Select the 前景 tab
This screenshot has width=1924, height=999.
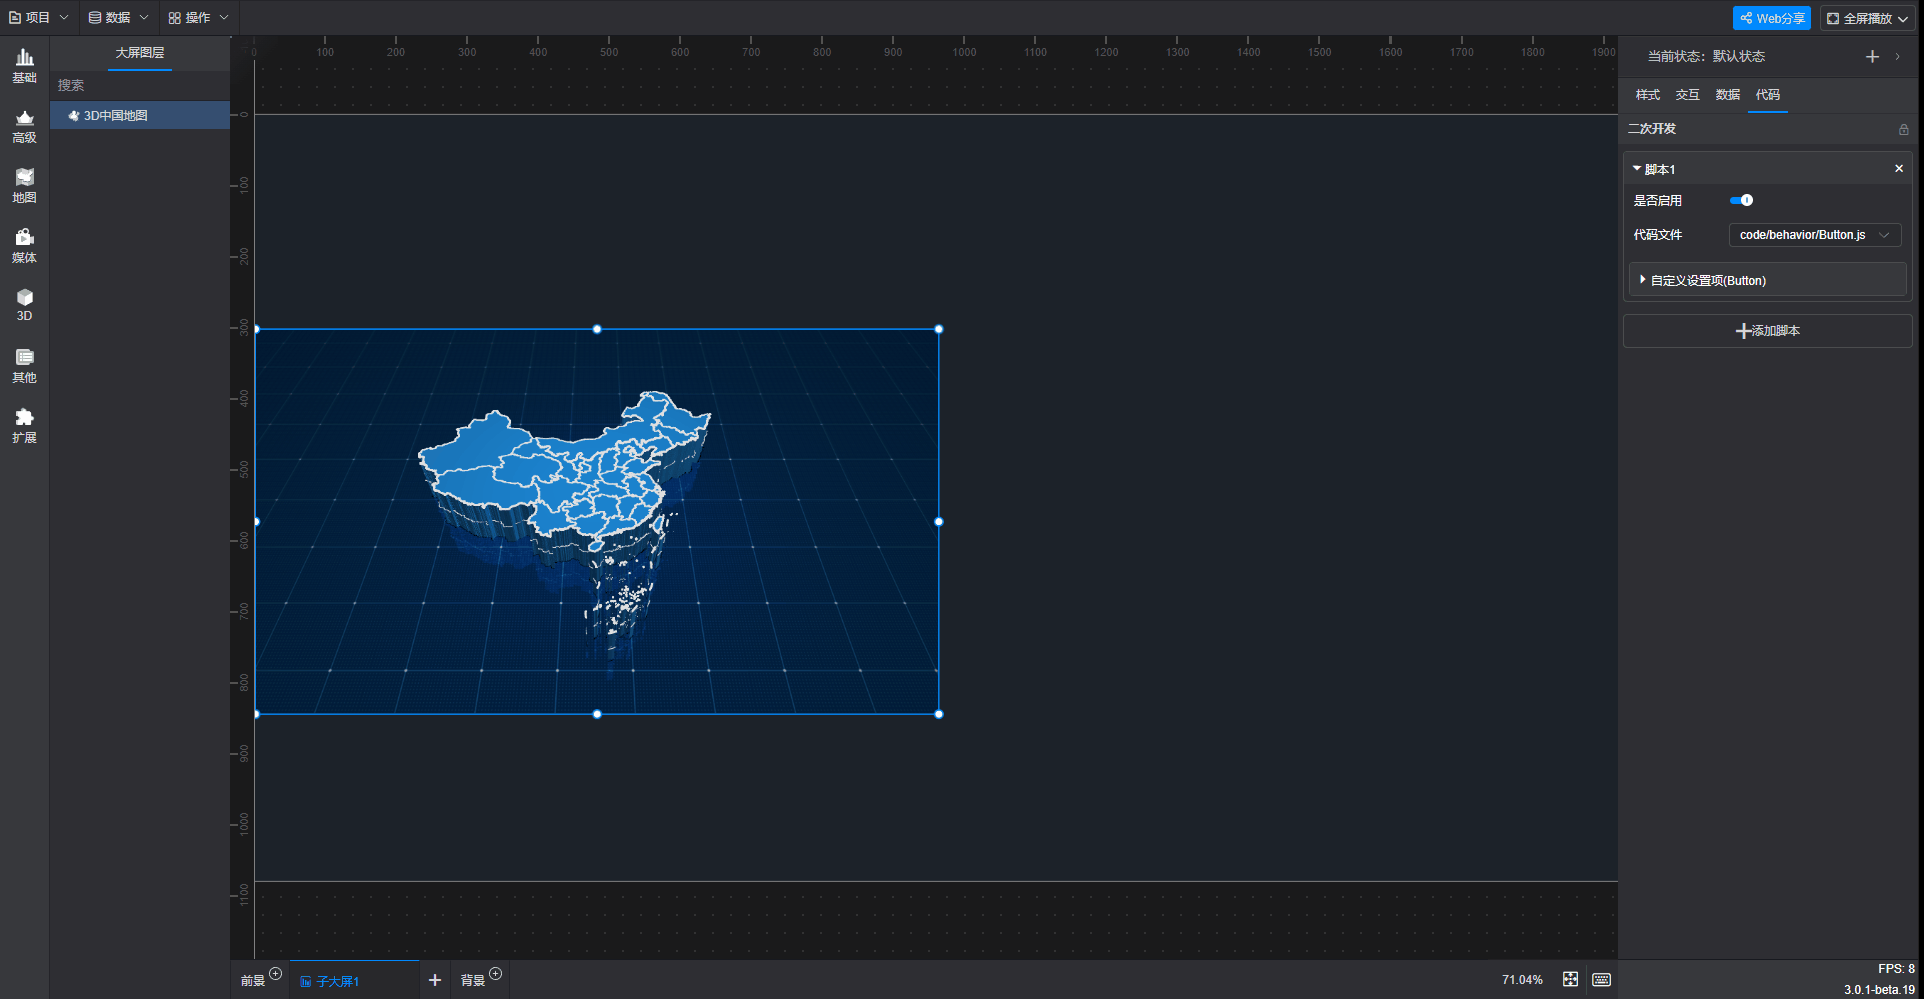point(253,981)
